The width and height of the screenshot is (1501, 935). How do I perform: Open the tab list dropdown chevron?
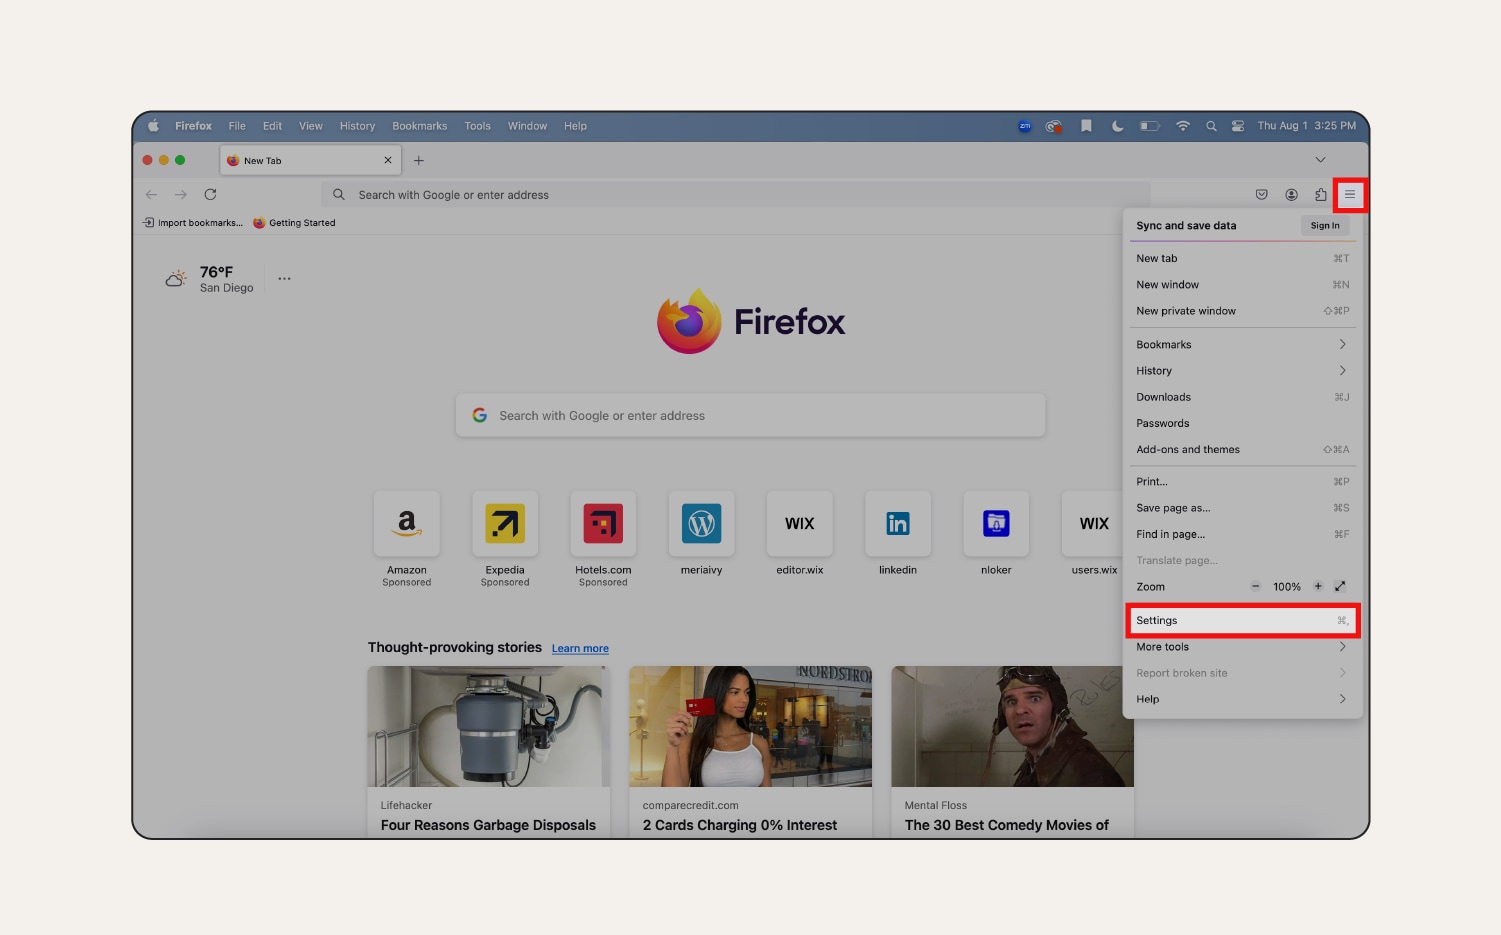click(x=1320, y=159)
